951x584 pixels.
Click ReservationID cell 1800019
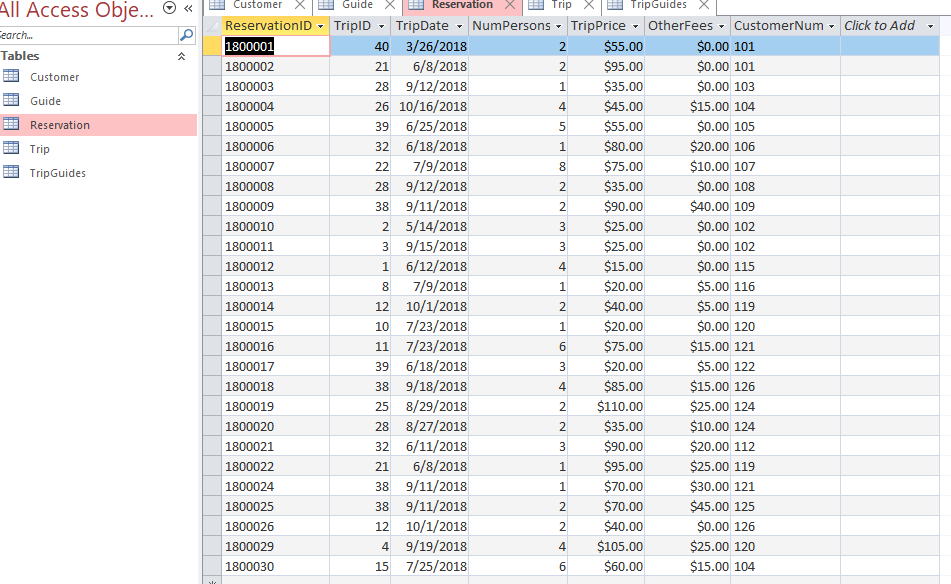pos(276,406)
